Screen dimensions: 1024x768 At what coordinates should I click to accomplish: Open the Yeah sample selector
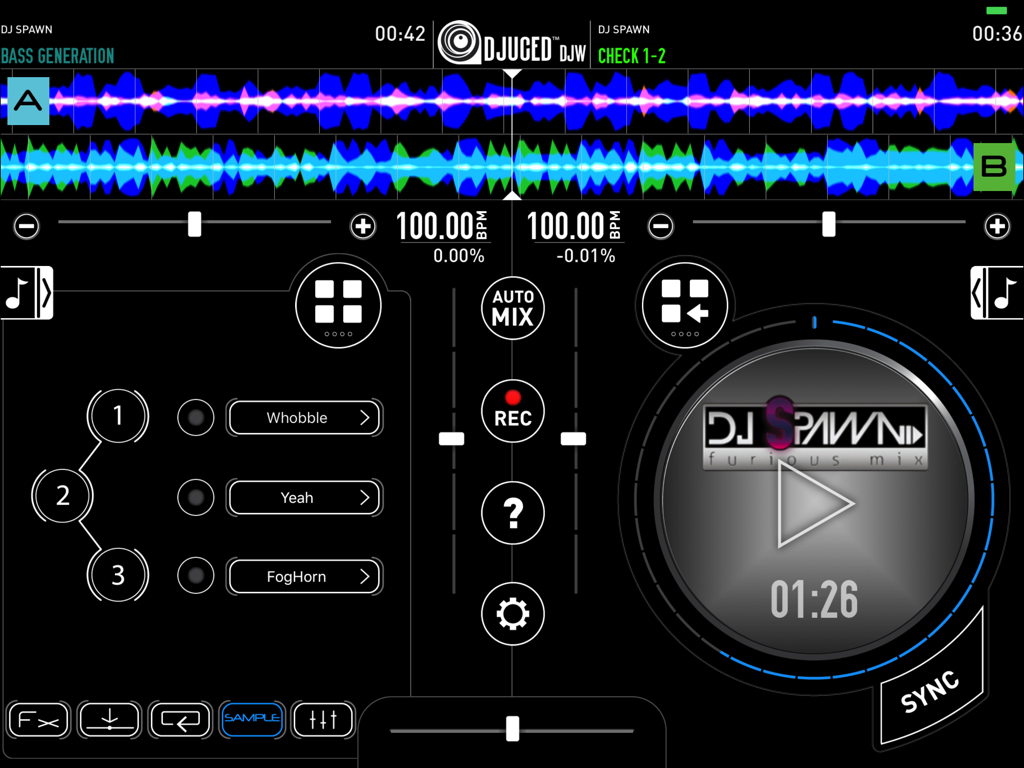point(305,497)
